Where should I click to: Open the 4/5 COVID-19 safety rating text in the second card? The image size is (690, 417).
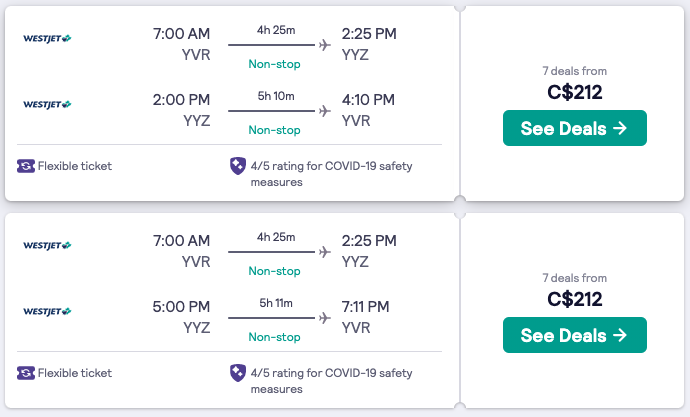(331, 381)
